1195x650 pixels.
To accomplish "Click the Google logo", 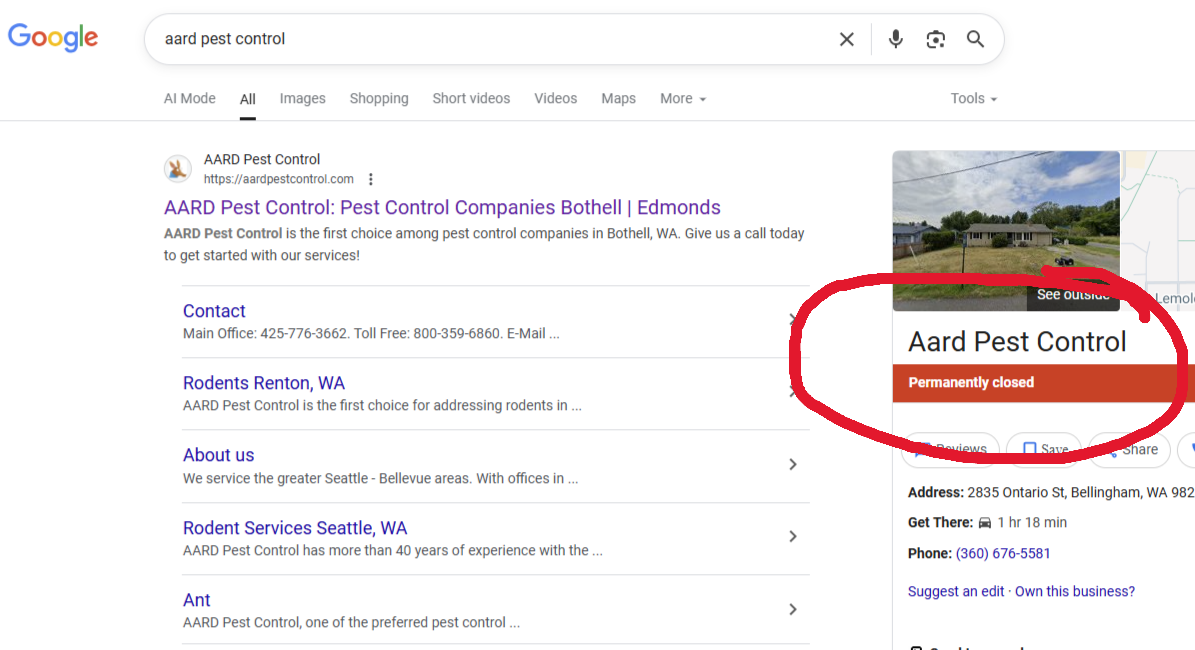I will [x=53, y=38].
